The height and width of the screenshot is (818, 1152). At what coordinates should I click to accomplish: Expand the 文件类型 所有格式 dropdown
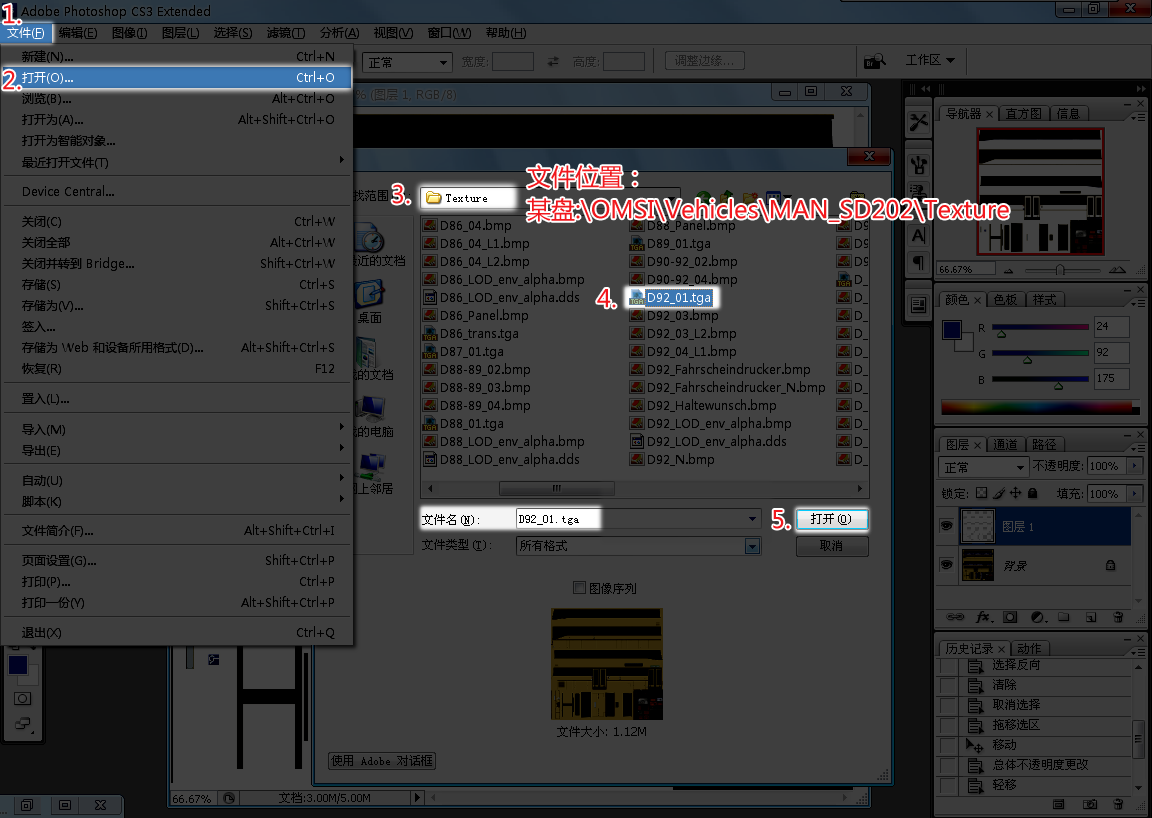pos(752,546)
